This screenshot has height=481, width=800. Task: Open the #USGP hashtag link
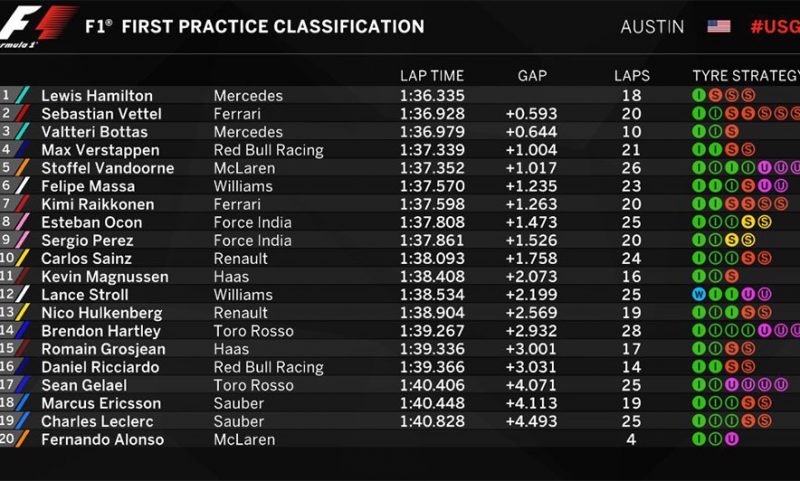coord(775,27)
